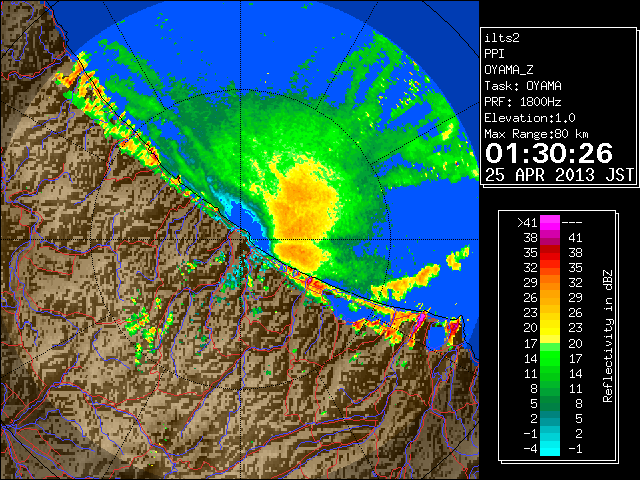Pick the orange 29 dBZ legend band
Image resolution: width=640 pixels, height=480 pixels.
coord(550,283)
